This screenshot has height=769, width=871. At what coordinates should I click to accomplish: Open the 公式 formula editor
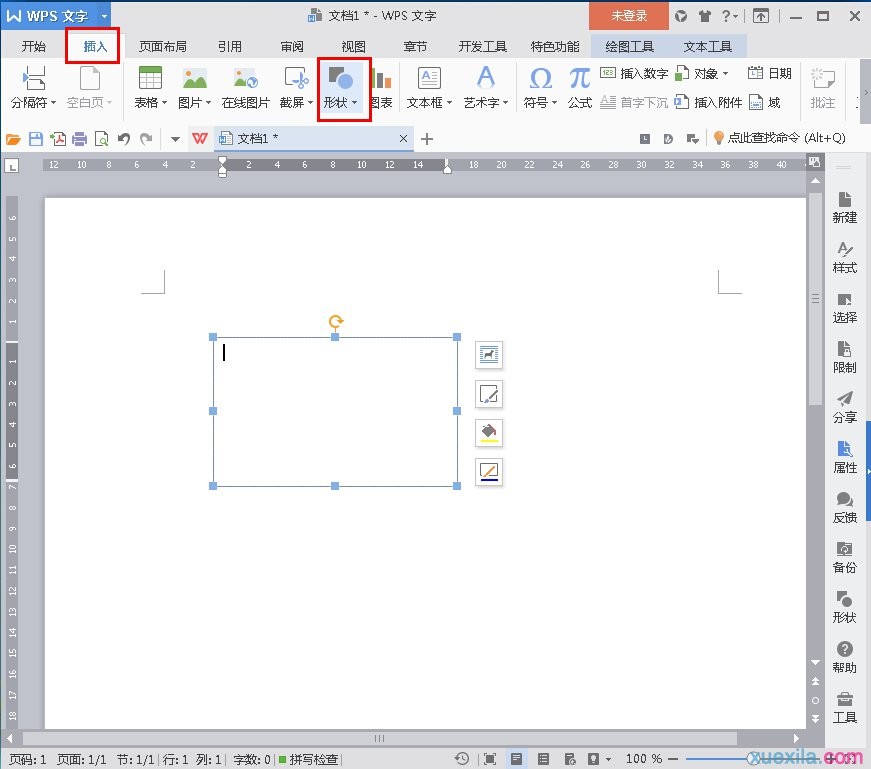[x=579, y=87]
